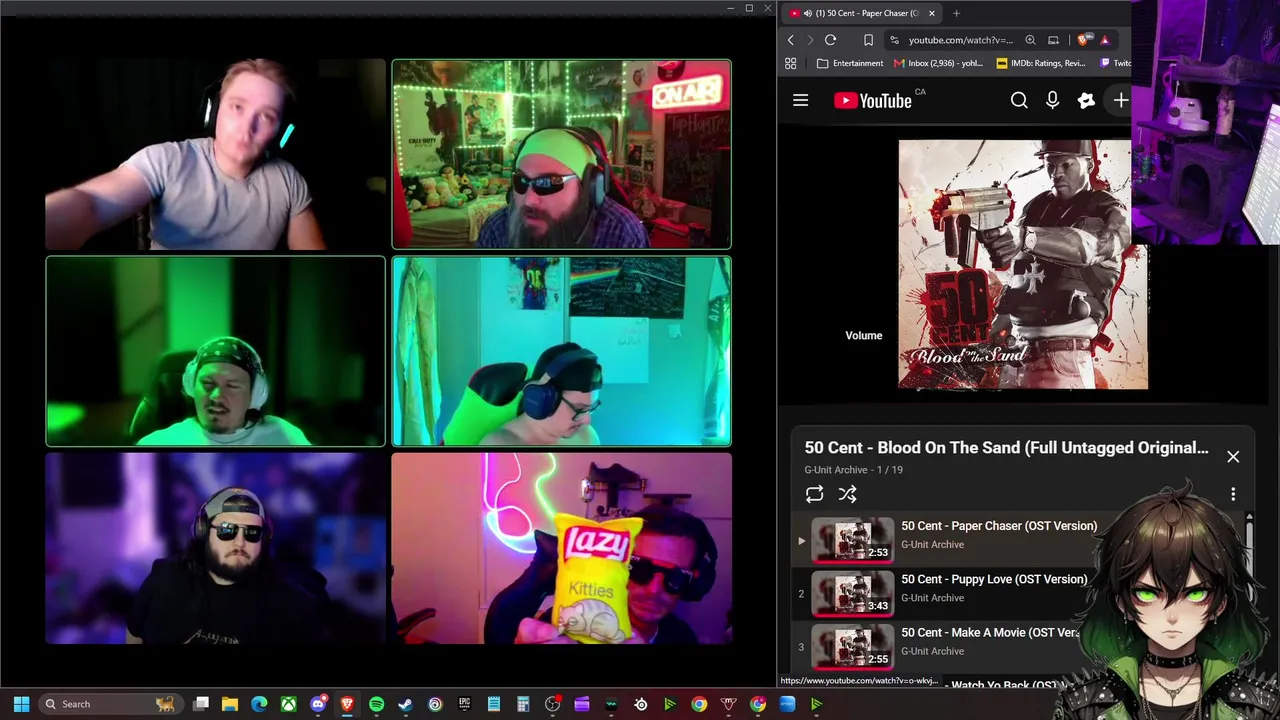Toggle playlist shuffle
This screenshot has width=1280, height=720.
(847, 494)
